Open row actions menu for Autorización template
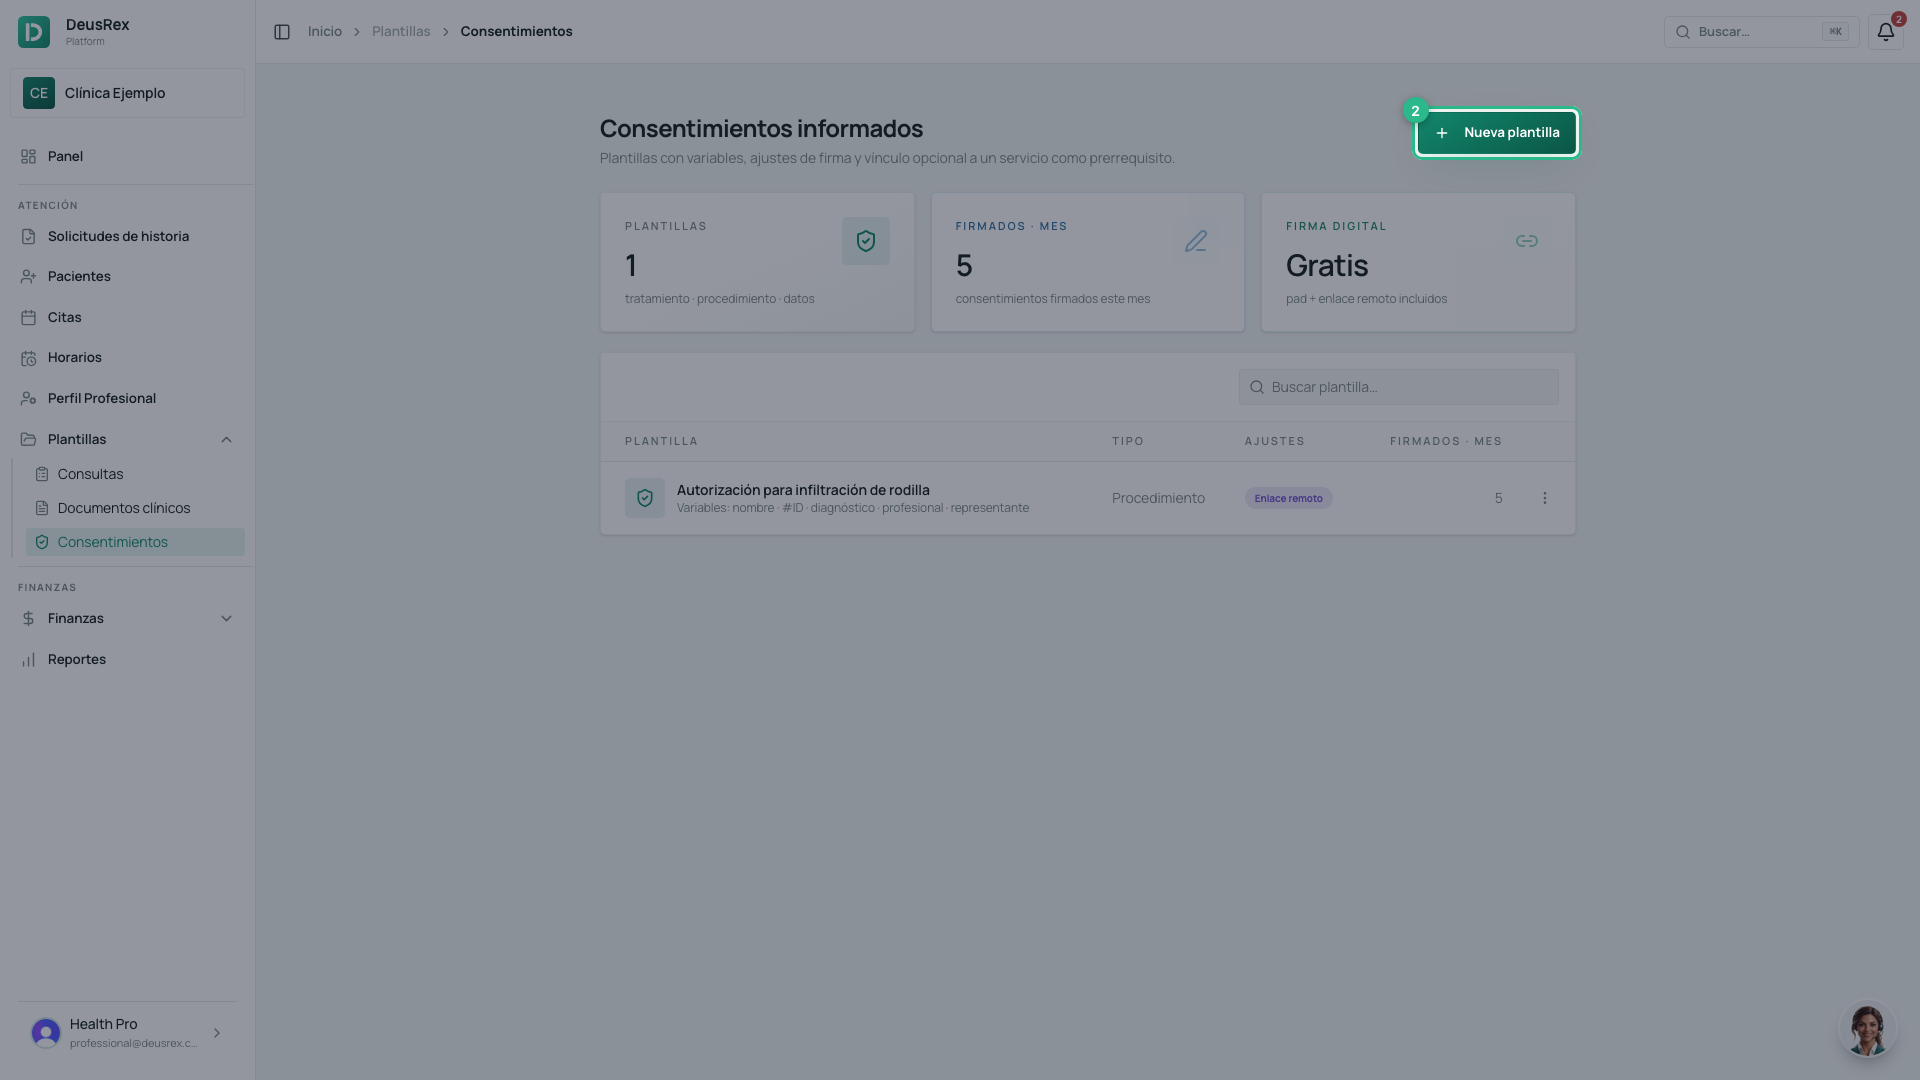1920x1080 pixels. click(1544, 498)
